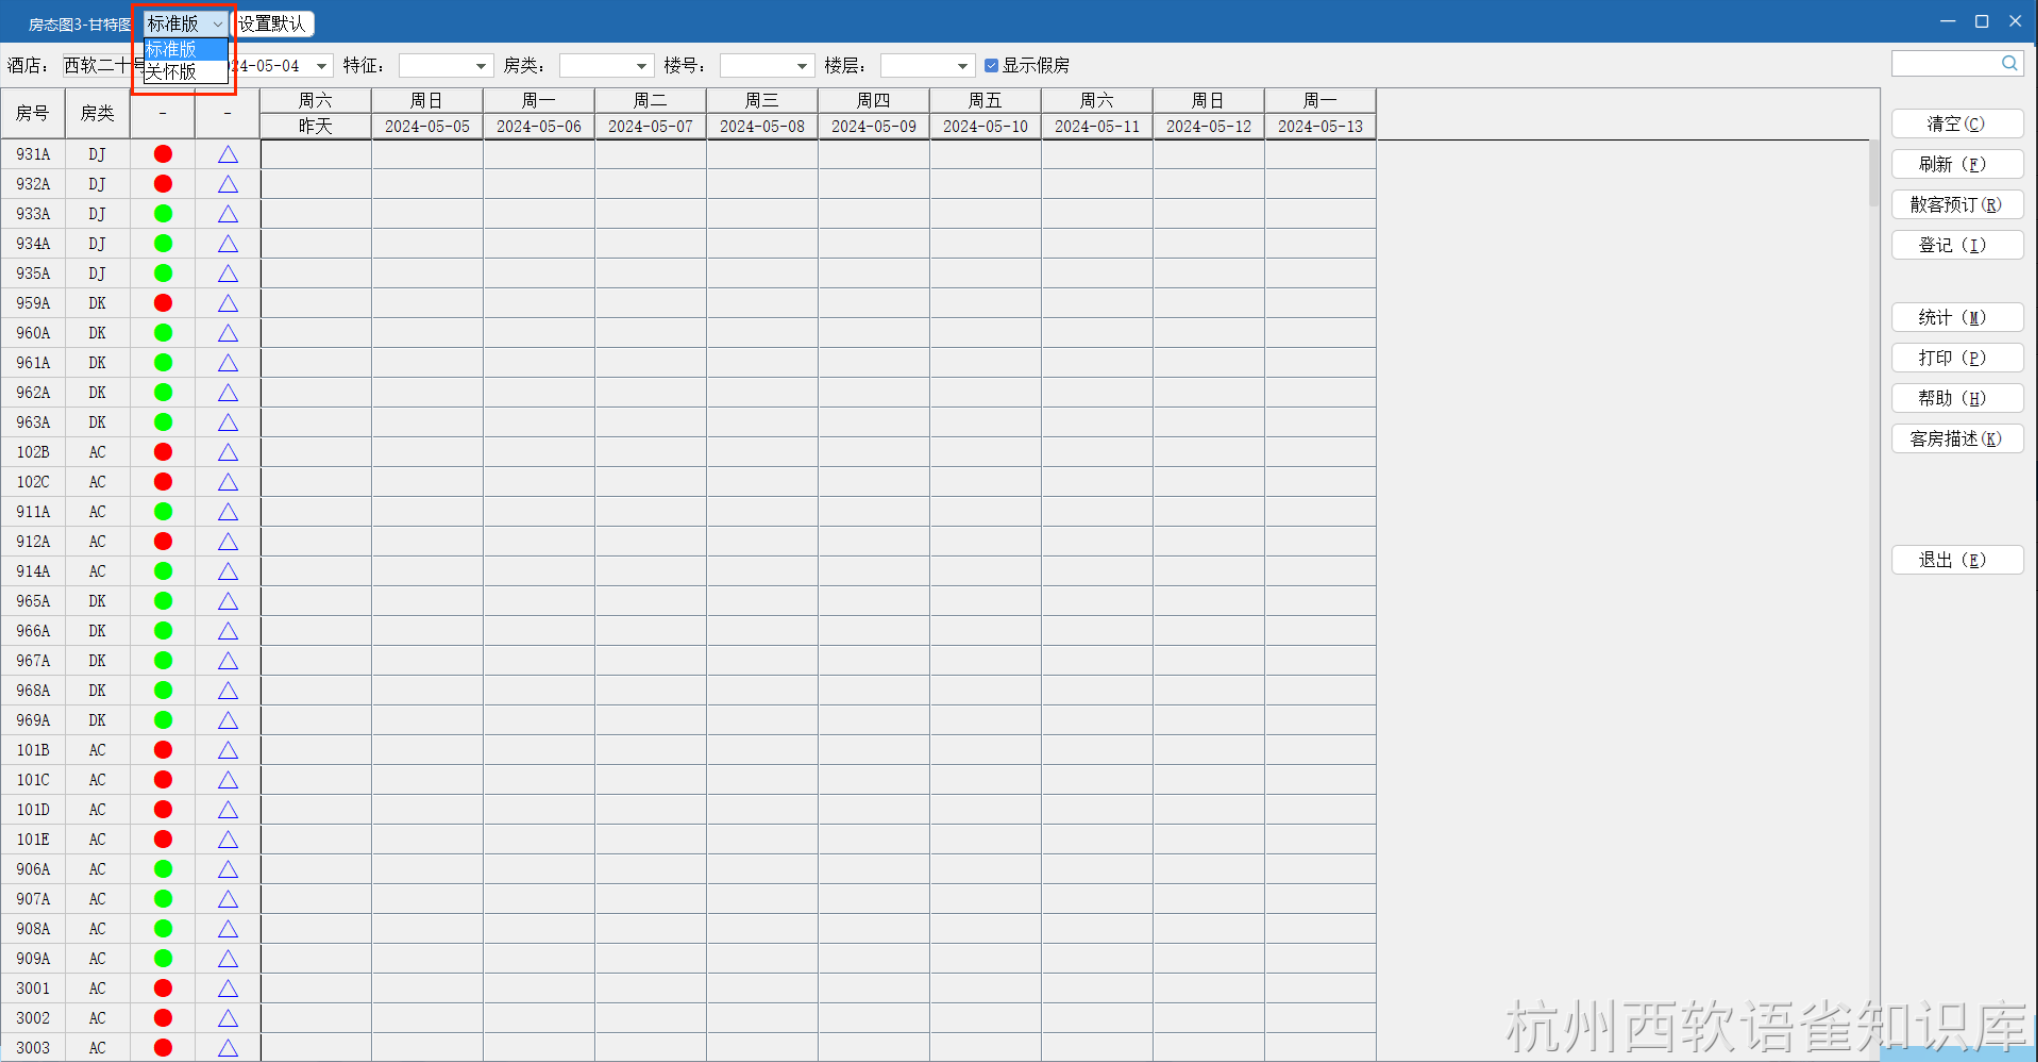Toggle the 显示假房 checkbox
The image size is (2038, 1062).
click(991, 66)
